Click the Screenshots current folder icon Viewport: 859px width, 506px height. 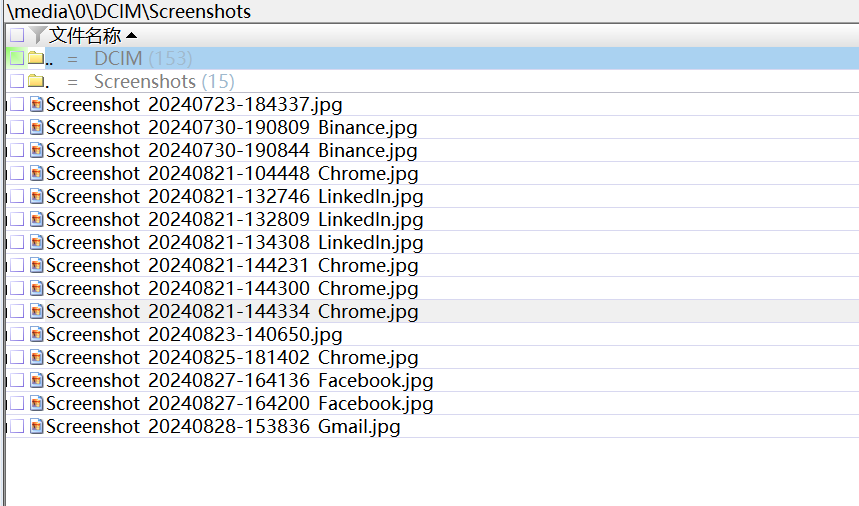(35, 81)
